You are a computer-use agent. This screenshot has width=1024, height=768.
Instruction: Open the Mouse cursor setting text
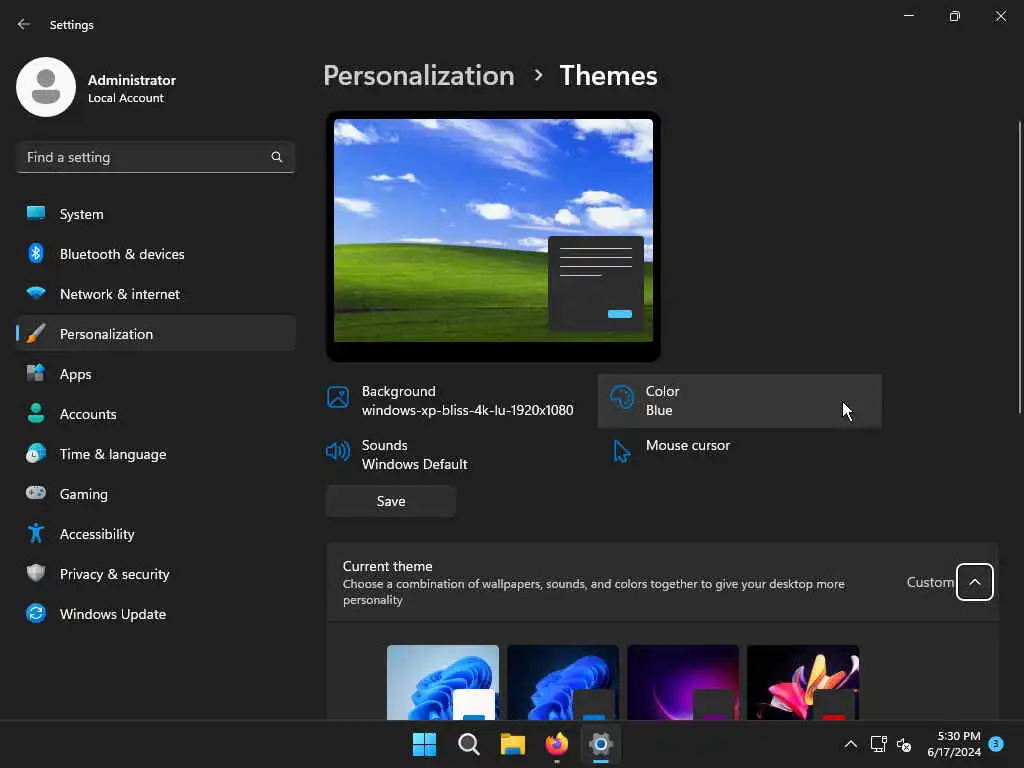click(x=688, y=445)
